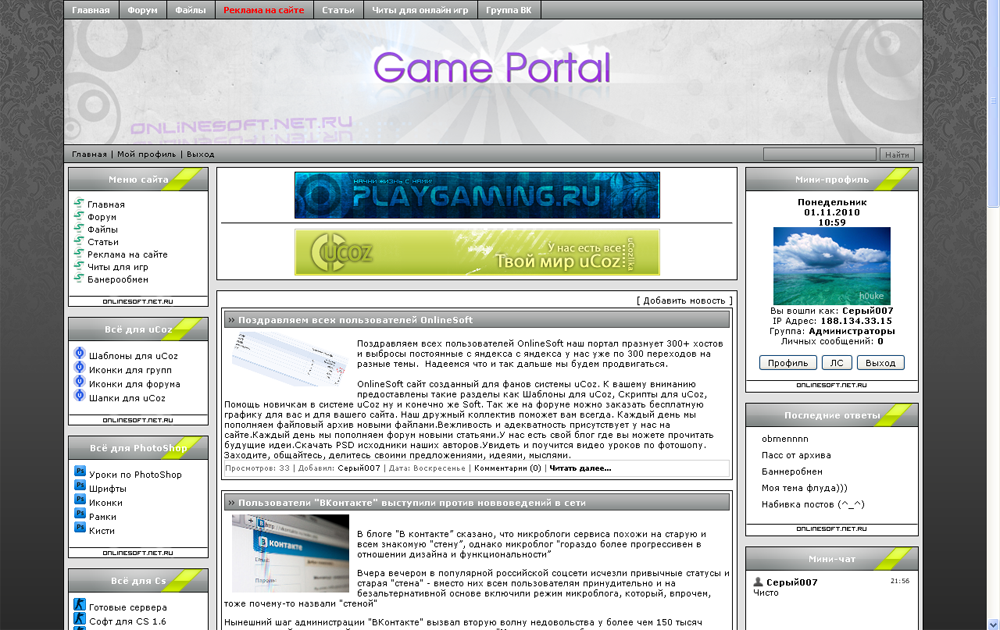Image resolution: width=1000 pixels, height=630 pixels.
Task: Click the uCoz icon beside Иконки для групп
Action: click(x=80, y=367)
